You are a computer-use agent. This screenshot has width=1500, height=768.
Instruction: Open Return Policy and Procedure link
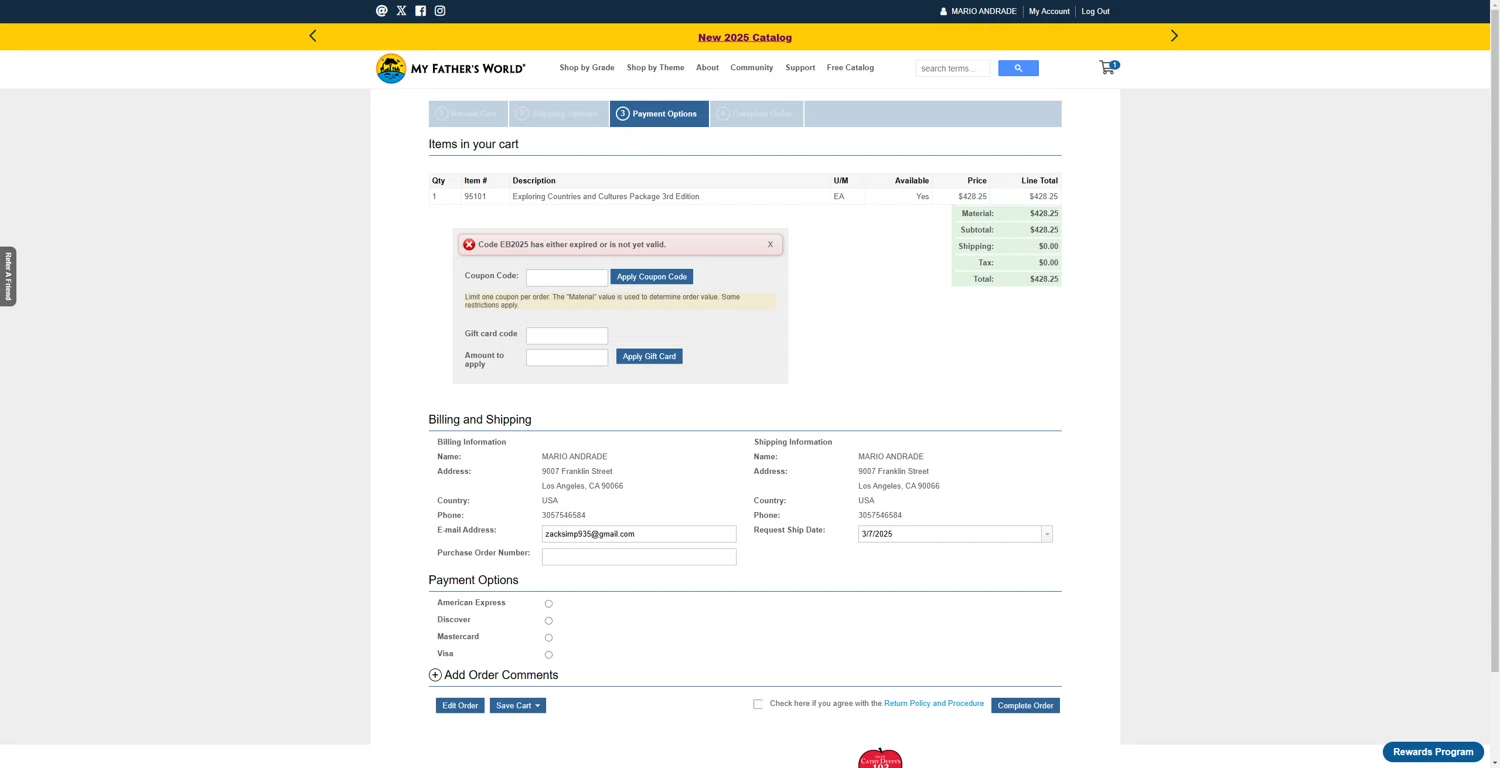tap(934, 704)
